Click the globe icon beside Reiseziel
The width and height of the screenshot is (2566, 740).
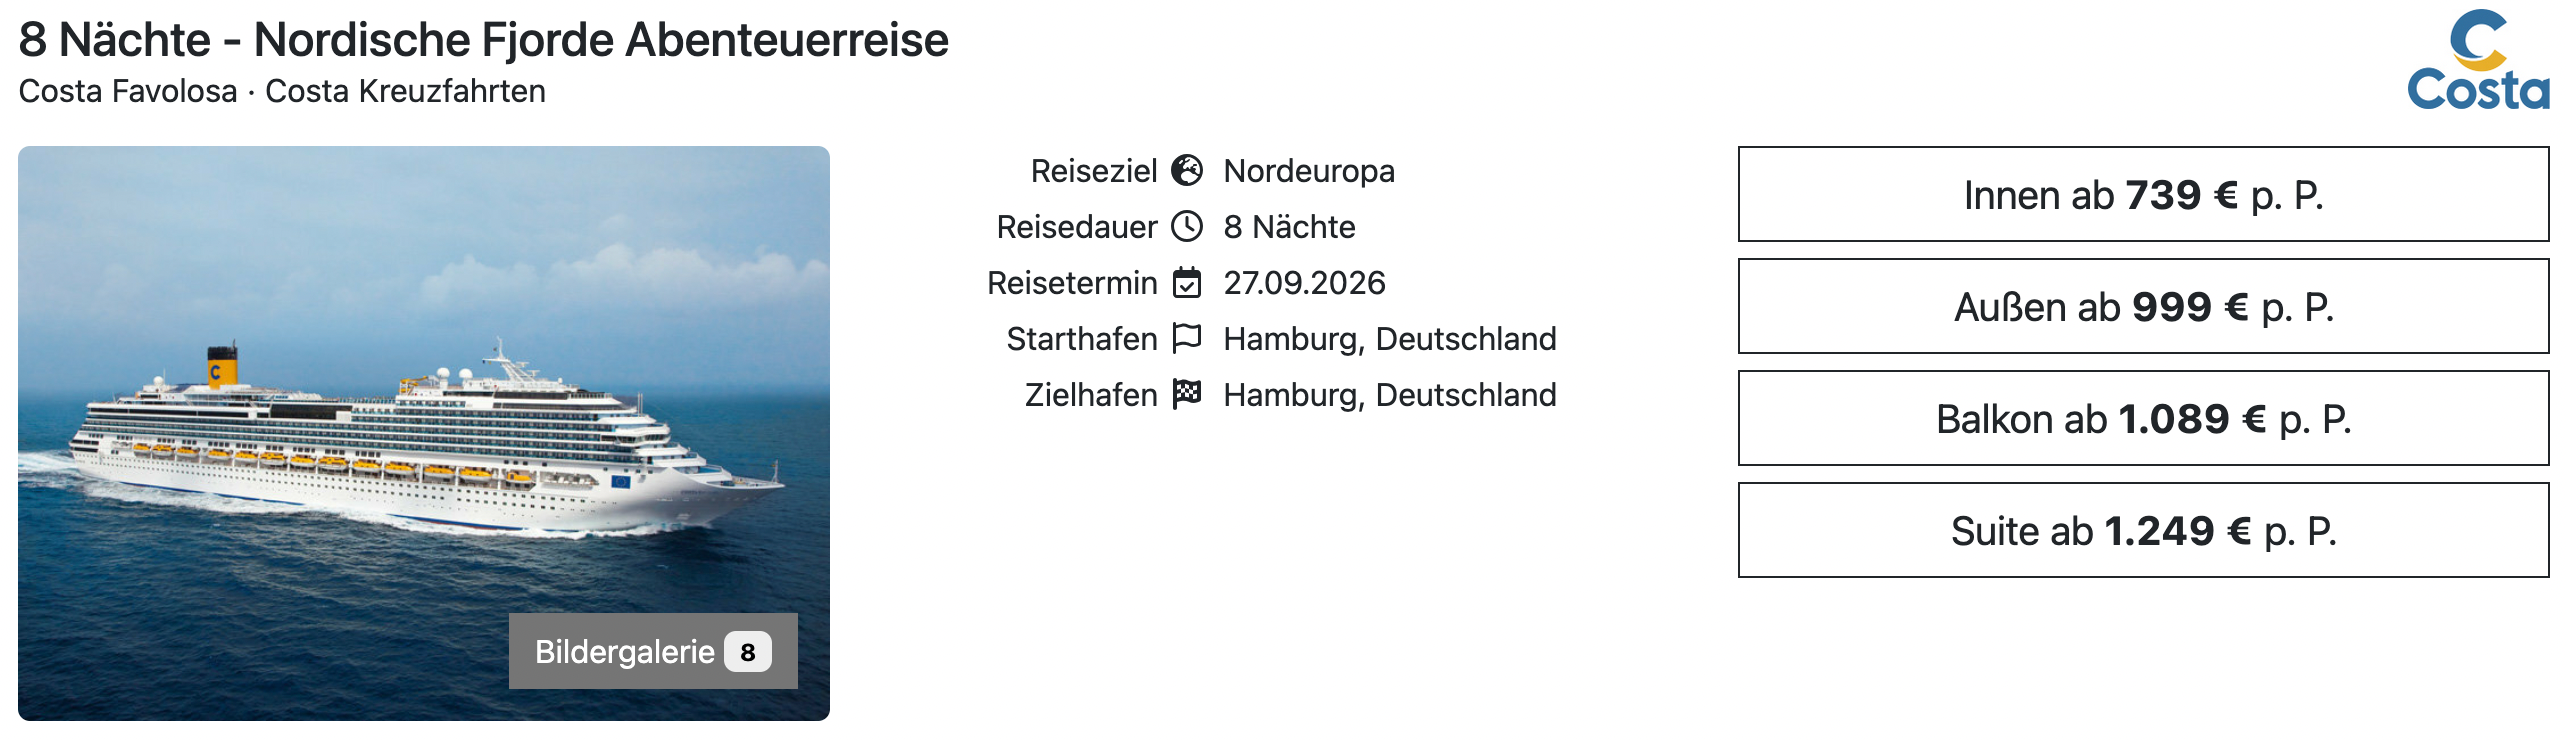[x=1187, y=171]
